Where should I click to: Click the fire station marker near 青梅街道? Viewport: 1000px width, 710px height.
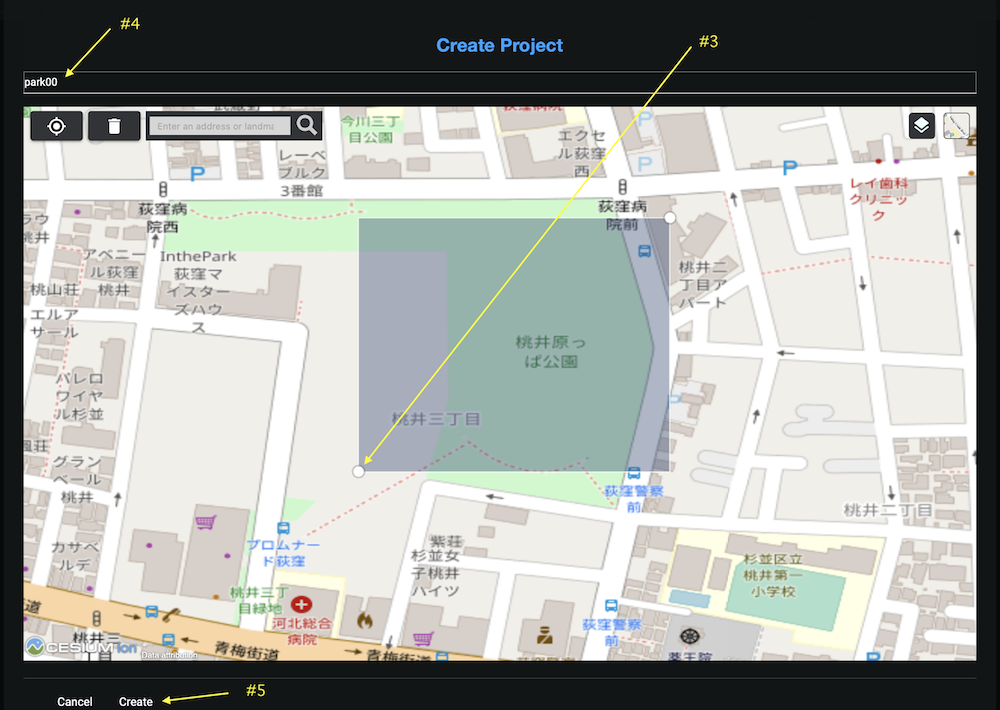pos(364,620)
